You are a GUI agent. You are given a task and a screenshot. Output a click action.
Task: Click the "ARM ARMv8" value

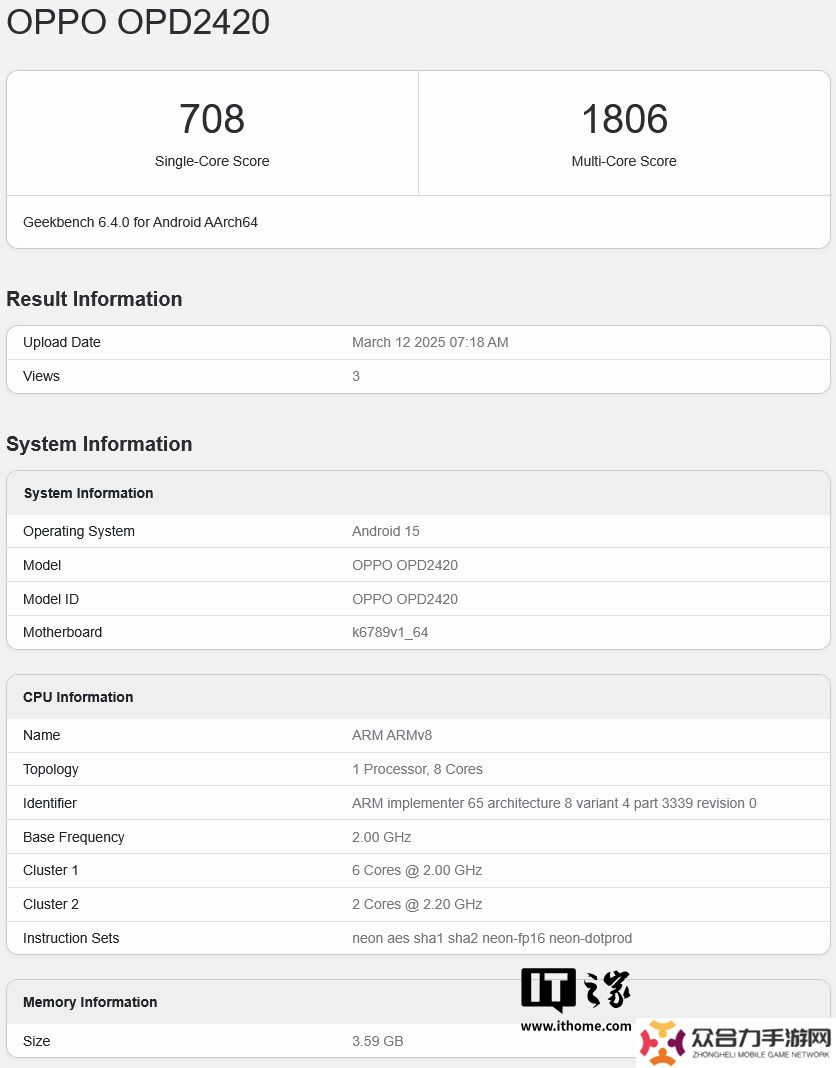click(392, 735)
